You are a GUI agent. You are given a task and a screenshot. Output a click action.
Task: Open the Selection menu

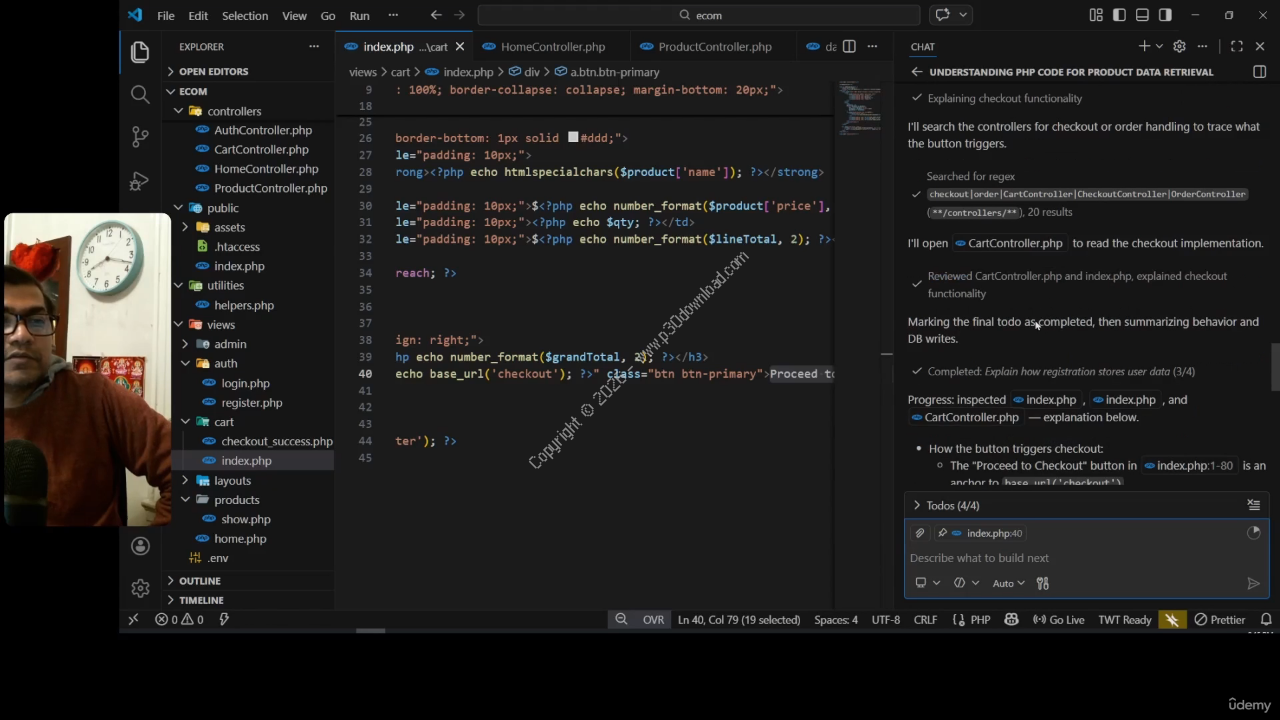[244, 16]
